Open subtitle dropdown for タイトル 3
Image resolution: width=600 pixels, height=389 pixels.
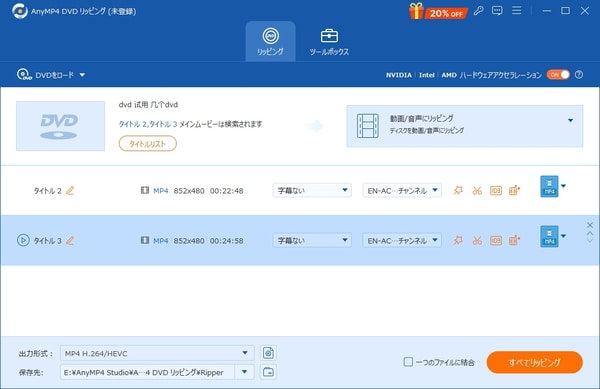click(x=312, y=240)
